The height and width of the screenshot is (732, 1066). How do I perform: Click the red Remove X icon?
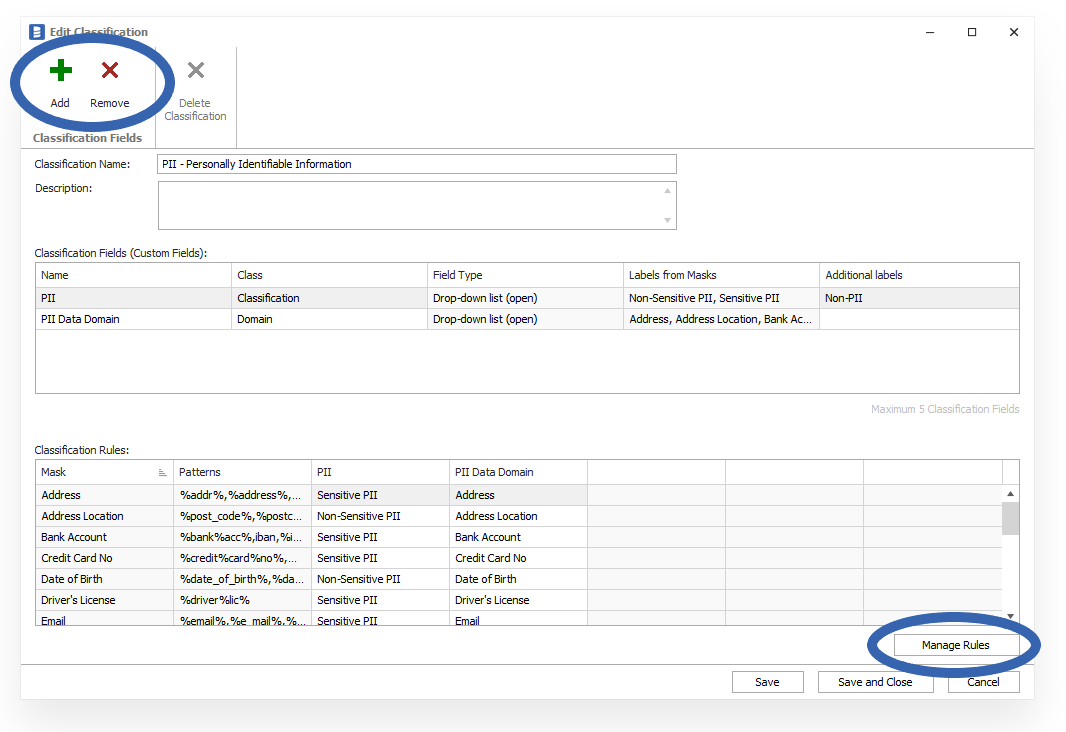pos(110,71)
